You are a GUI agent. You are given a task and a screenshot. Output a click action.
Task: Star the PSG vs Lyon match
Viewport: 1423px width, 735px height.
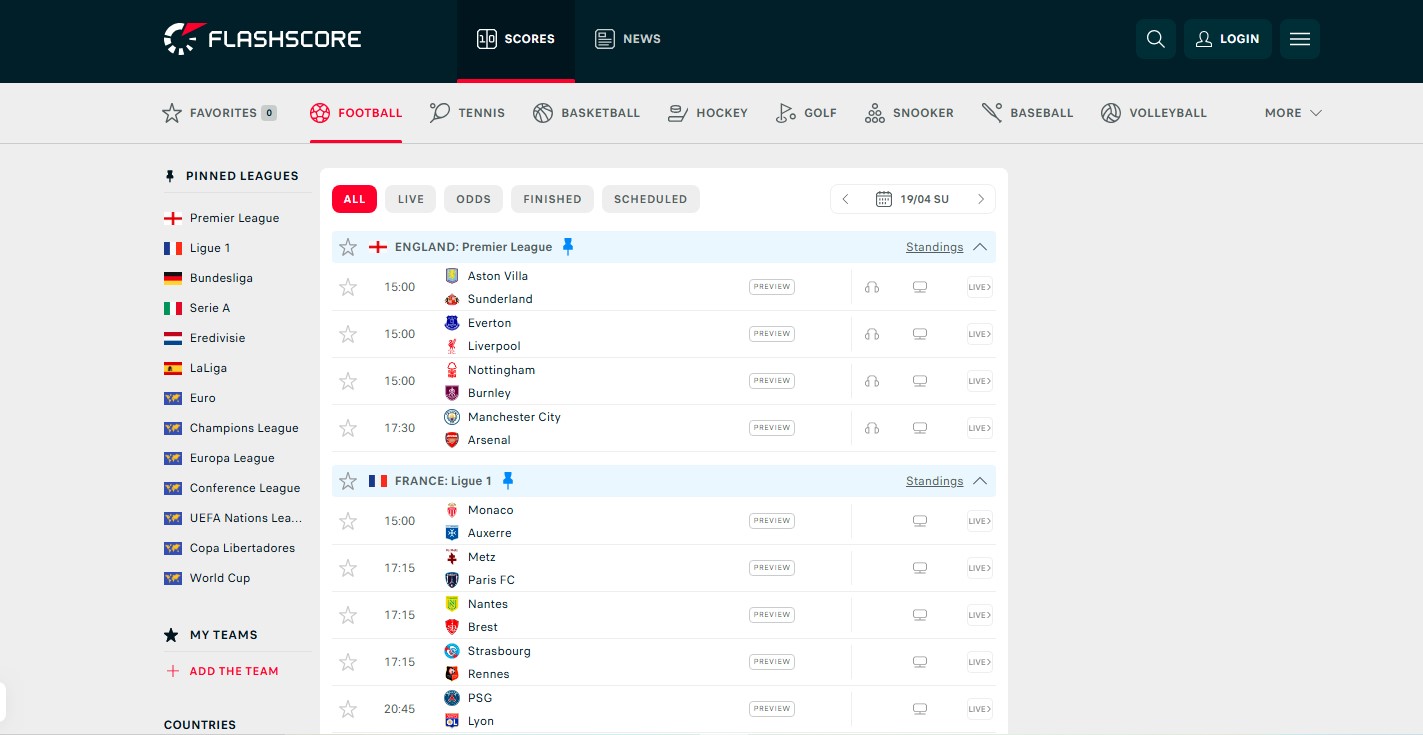coord(348,709)
